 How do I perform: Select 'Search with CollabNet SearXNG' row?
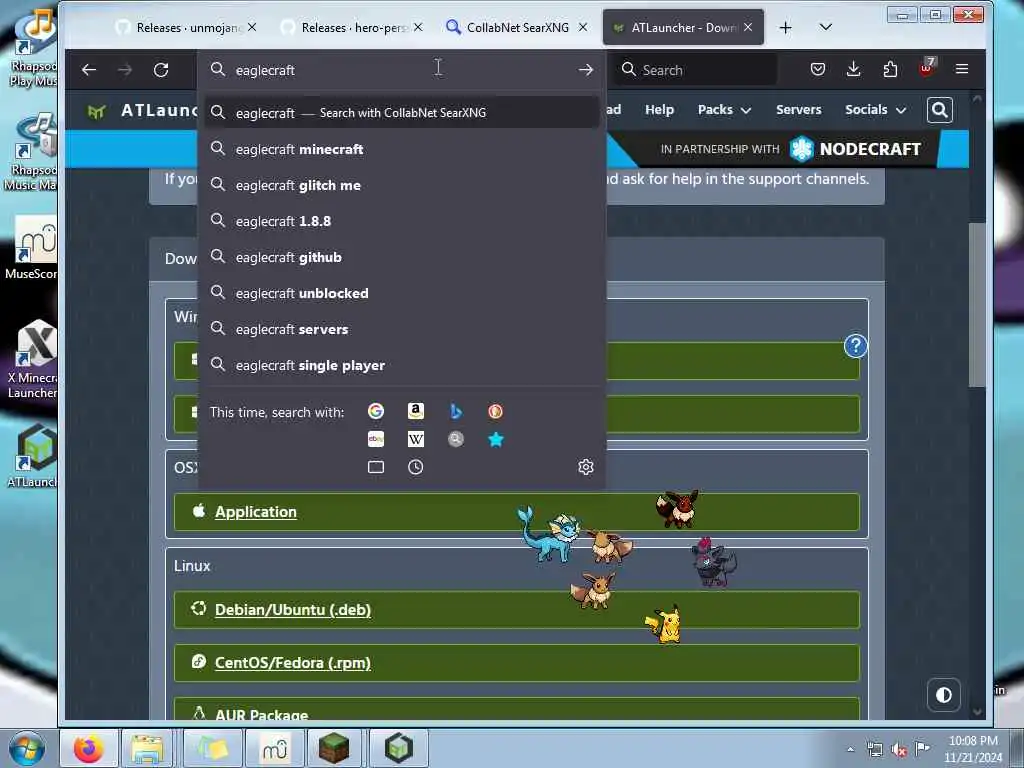[402, 112]
